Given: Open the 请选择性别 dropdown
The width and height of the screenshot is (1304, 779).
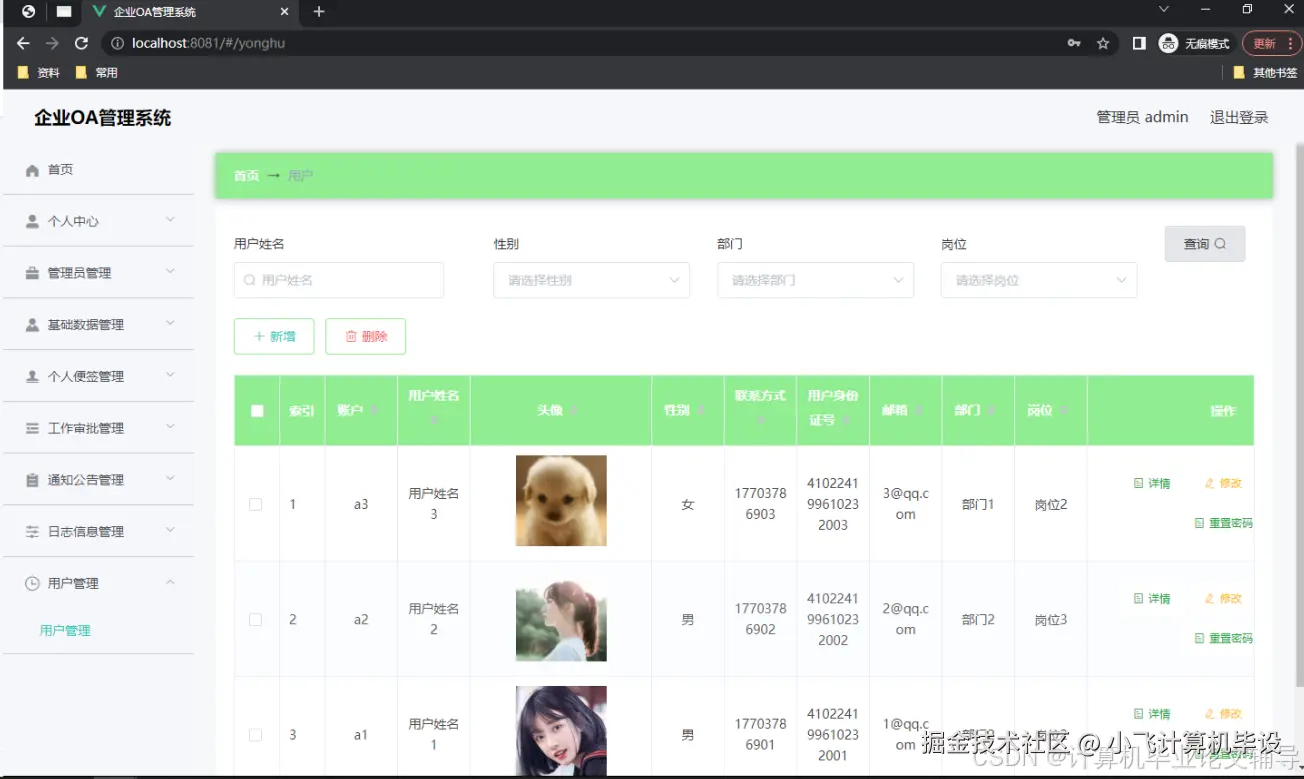Looking at the screenshot, I should pos(591,280).
